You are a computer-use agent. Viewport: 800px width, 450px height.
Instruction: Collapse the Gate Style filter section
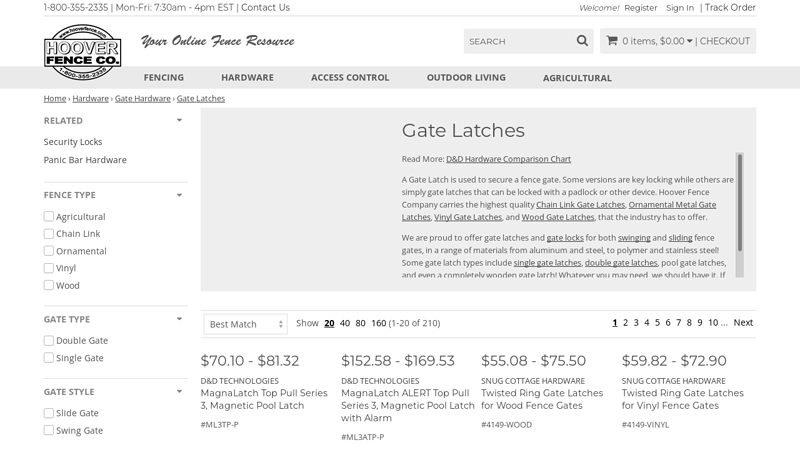point(180,392)
